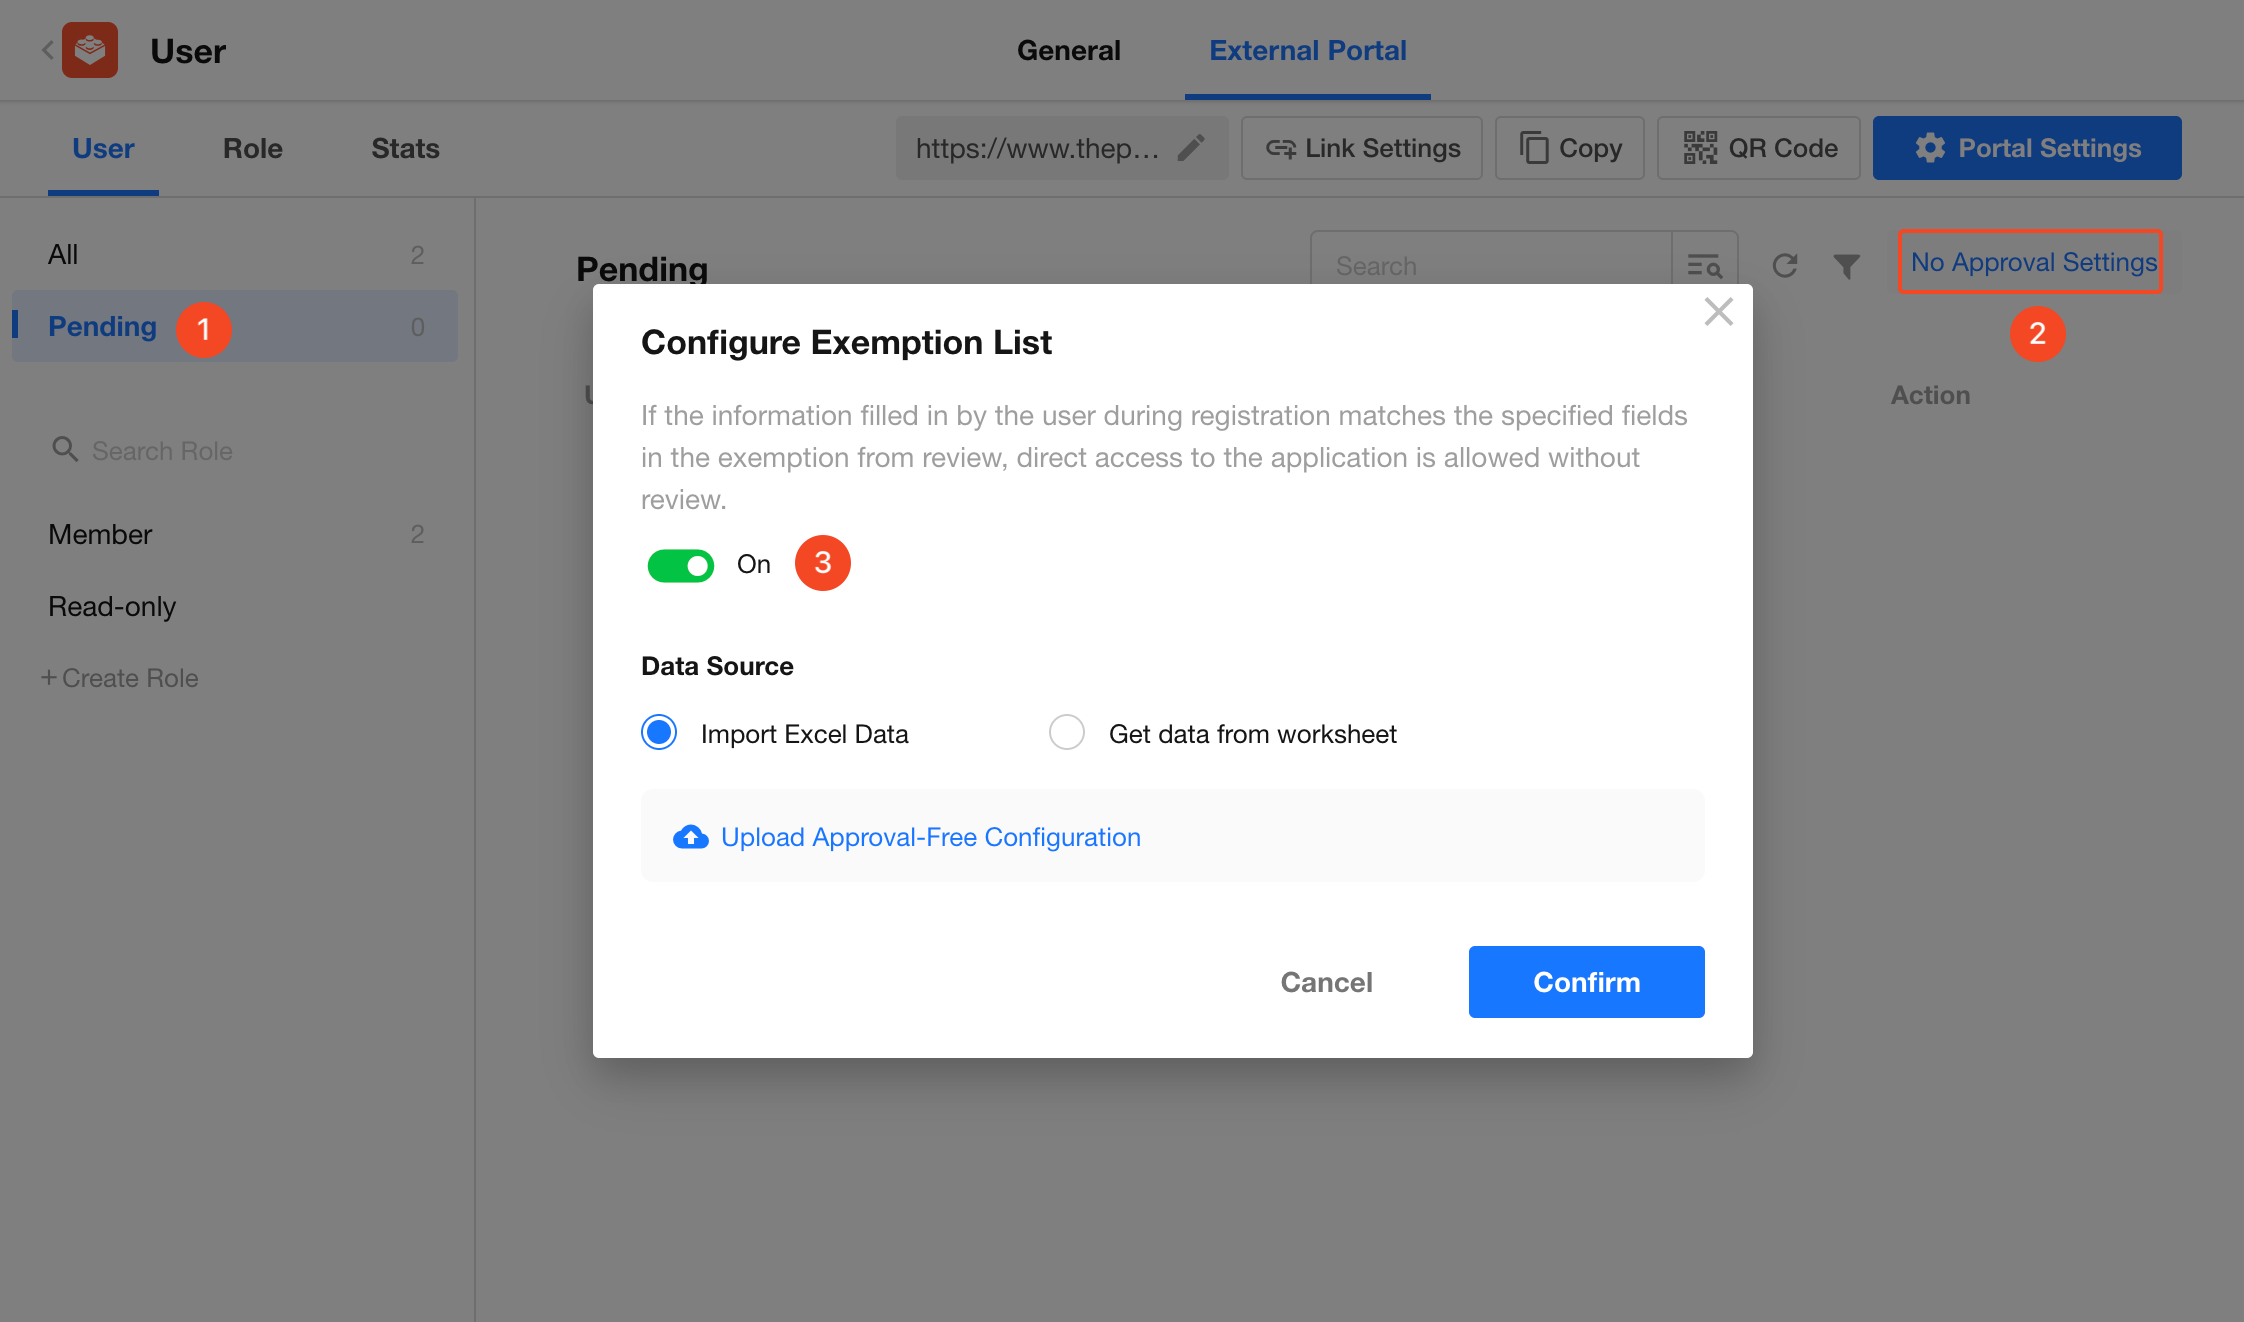Click the cloud upload icon
This screenshot has width=2244, height=1322.
tap(690, 837)
